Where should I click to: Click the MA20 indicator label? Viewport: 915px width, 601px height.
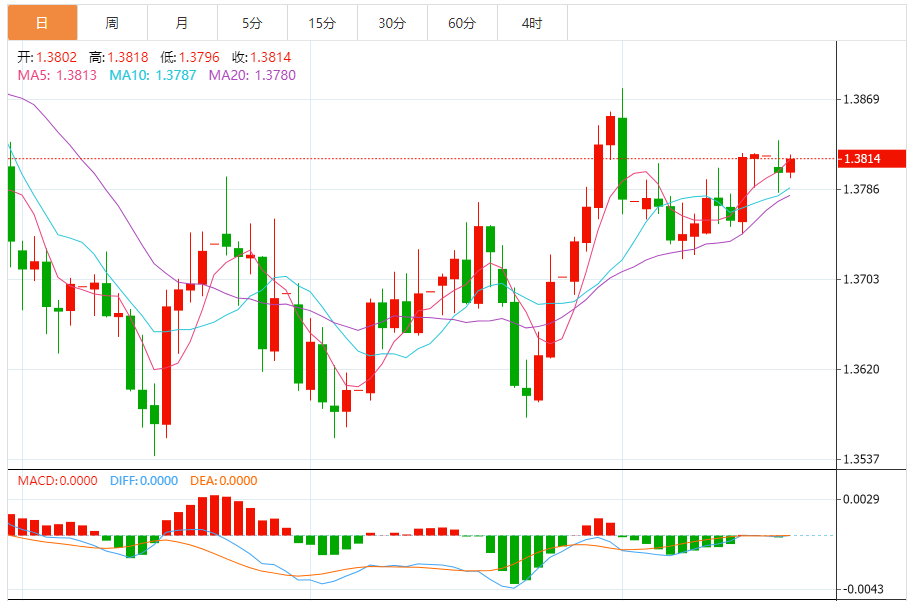252,75
